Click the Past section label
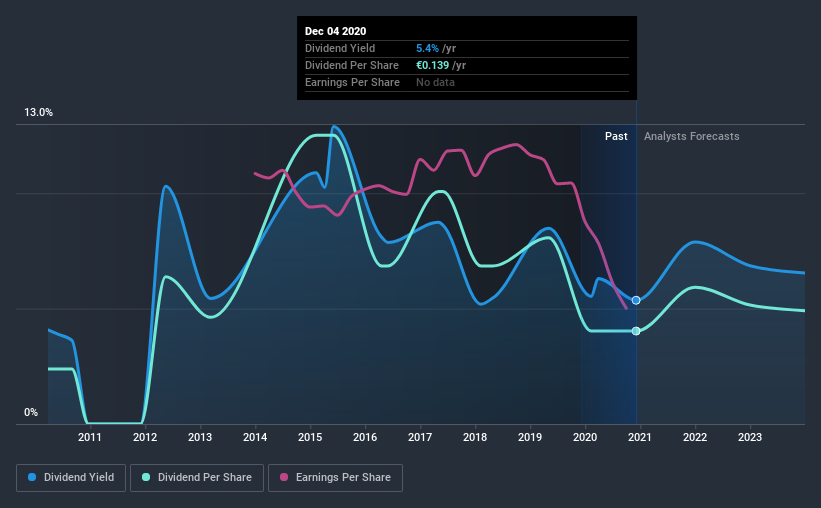Viewport: 821px width, 508px height. [616, 136]
